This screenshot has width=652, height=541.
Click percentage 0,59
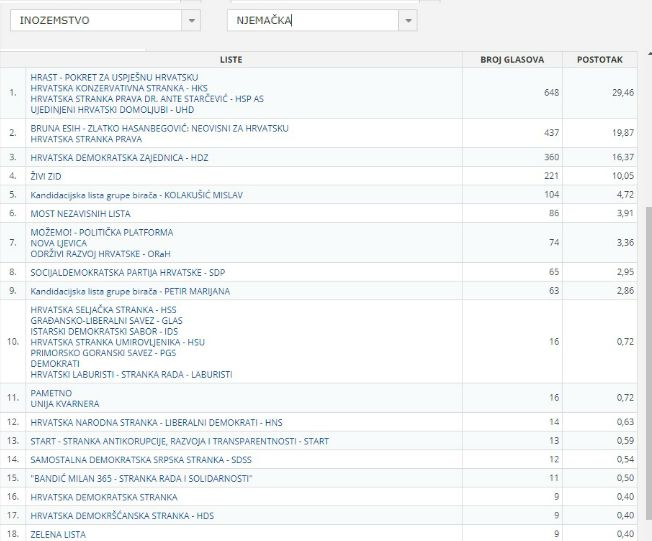(625, 441)
